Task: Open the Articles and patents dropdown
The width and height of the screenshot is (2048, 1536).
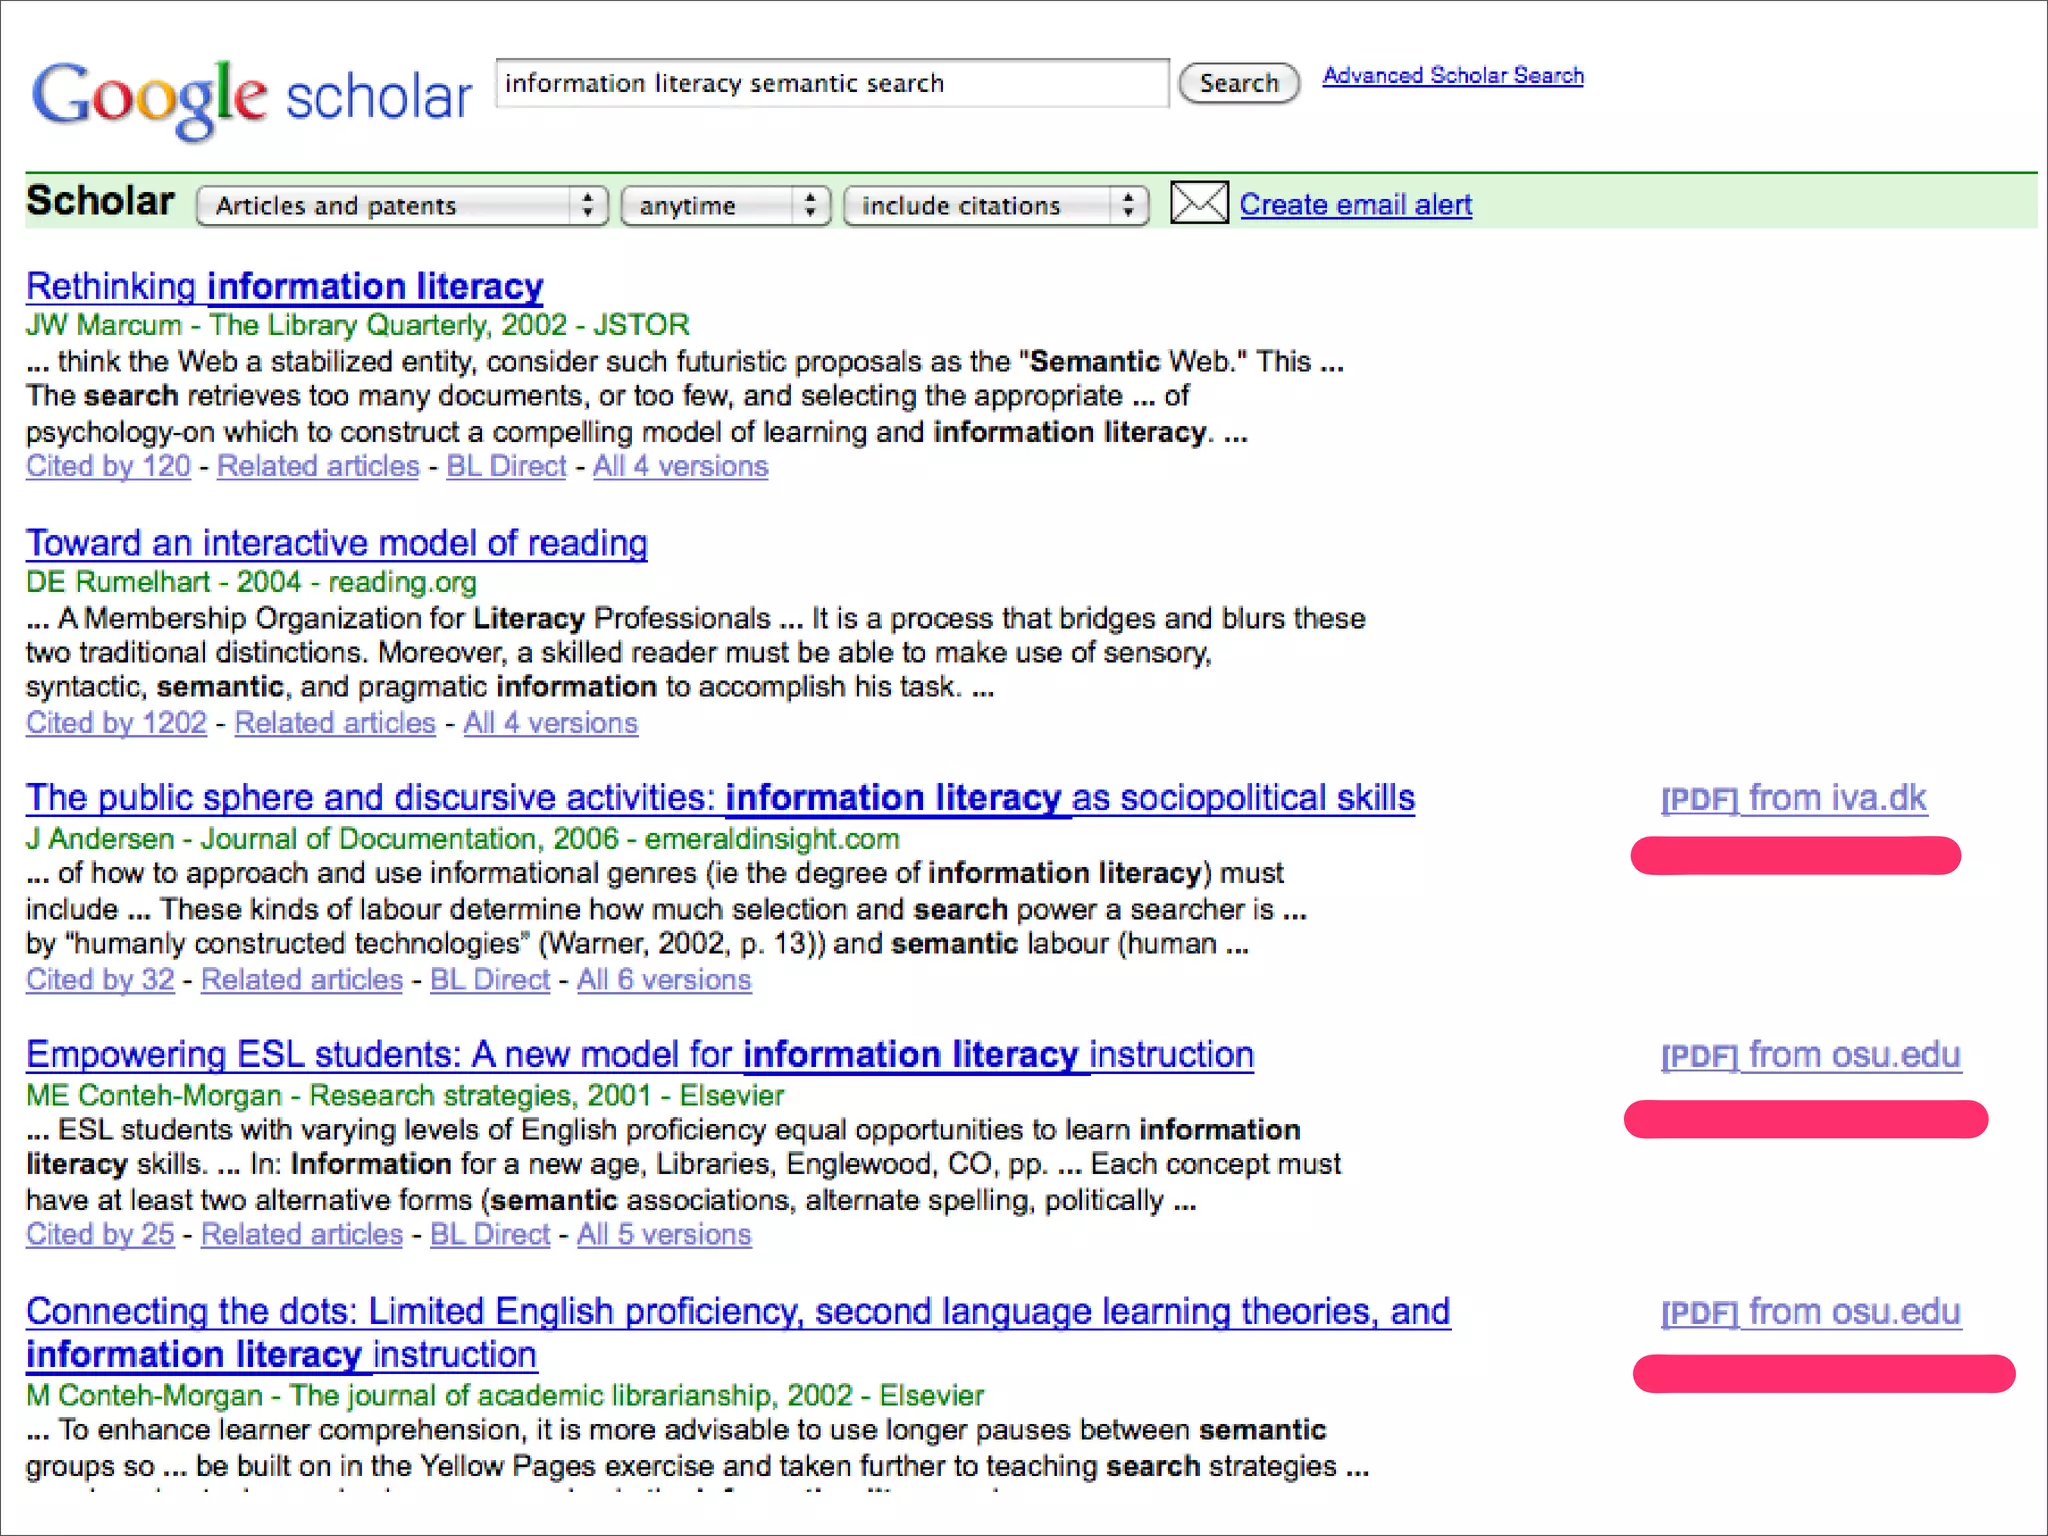Action: pyautogui.click(x=401, y=206)
